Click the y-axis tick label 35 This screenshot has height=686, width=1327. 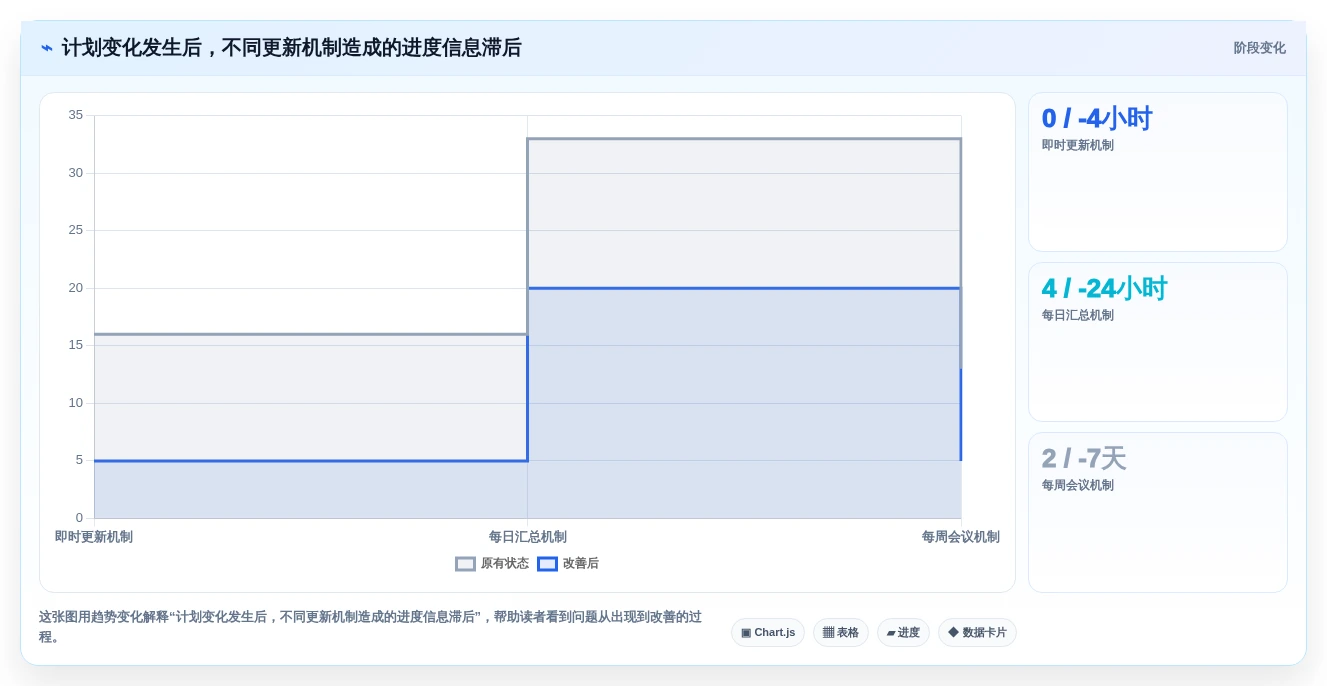[x=76, y=115]
